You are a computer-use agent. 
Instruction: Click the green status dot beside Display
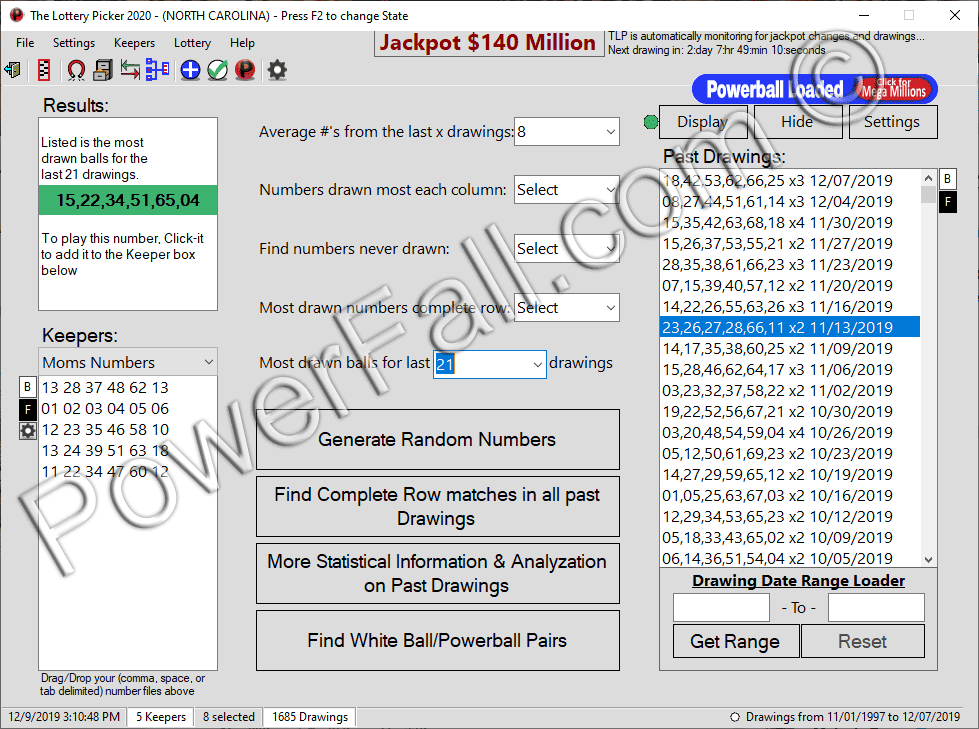point(651,122)
